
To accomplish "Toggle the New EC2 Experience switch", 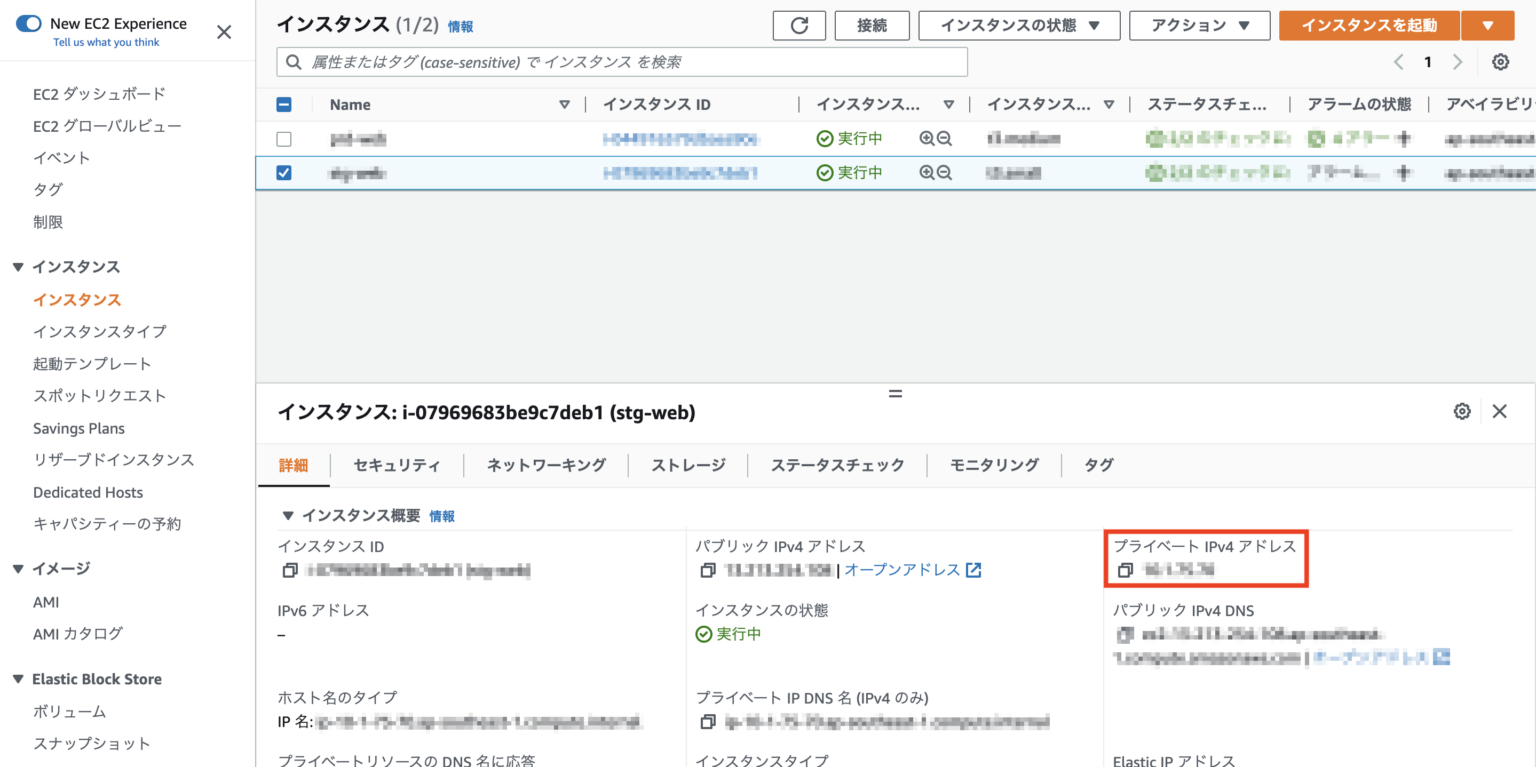I will click(29, 24).
